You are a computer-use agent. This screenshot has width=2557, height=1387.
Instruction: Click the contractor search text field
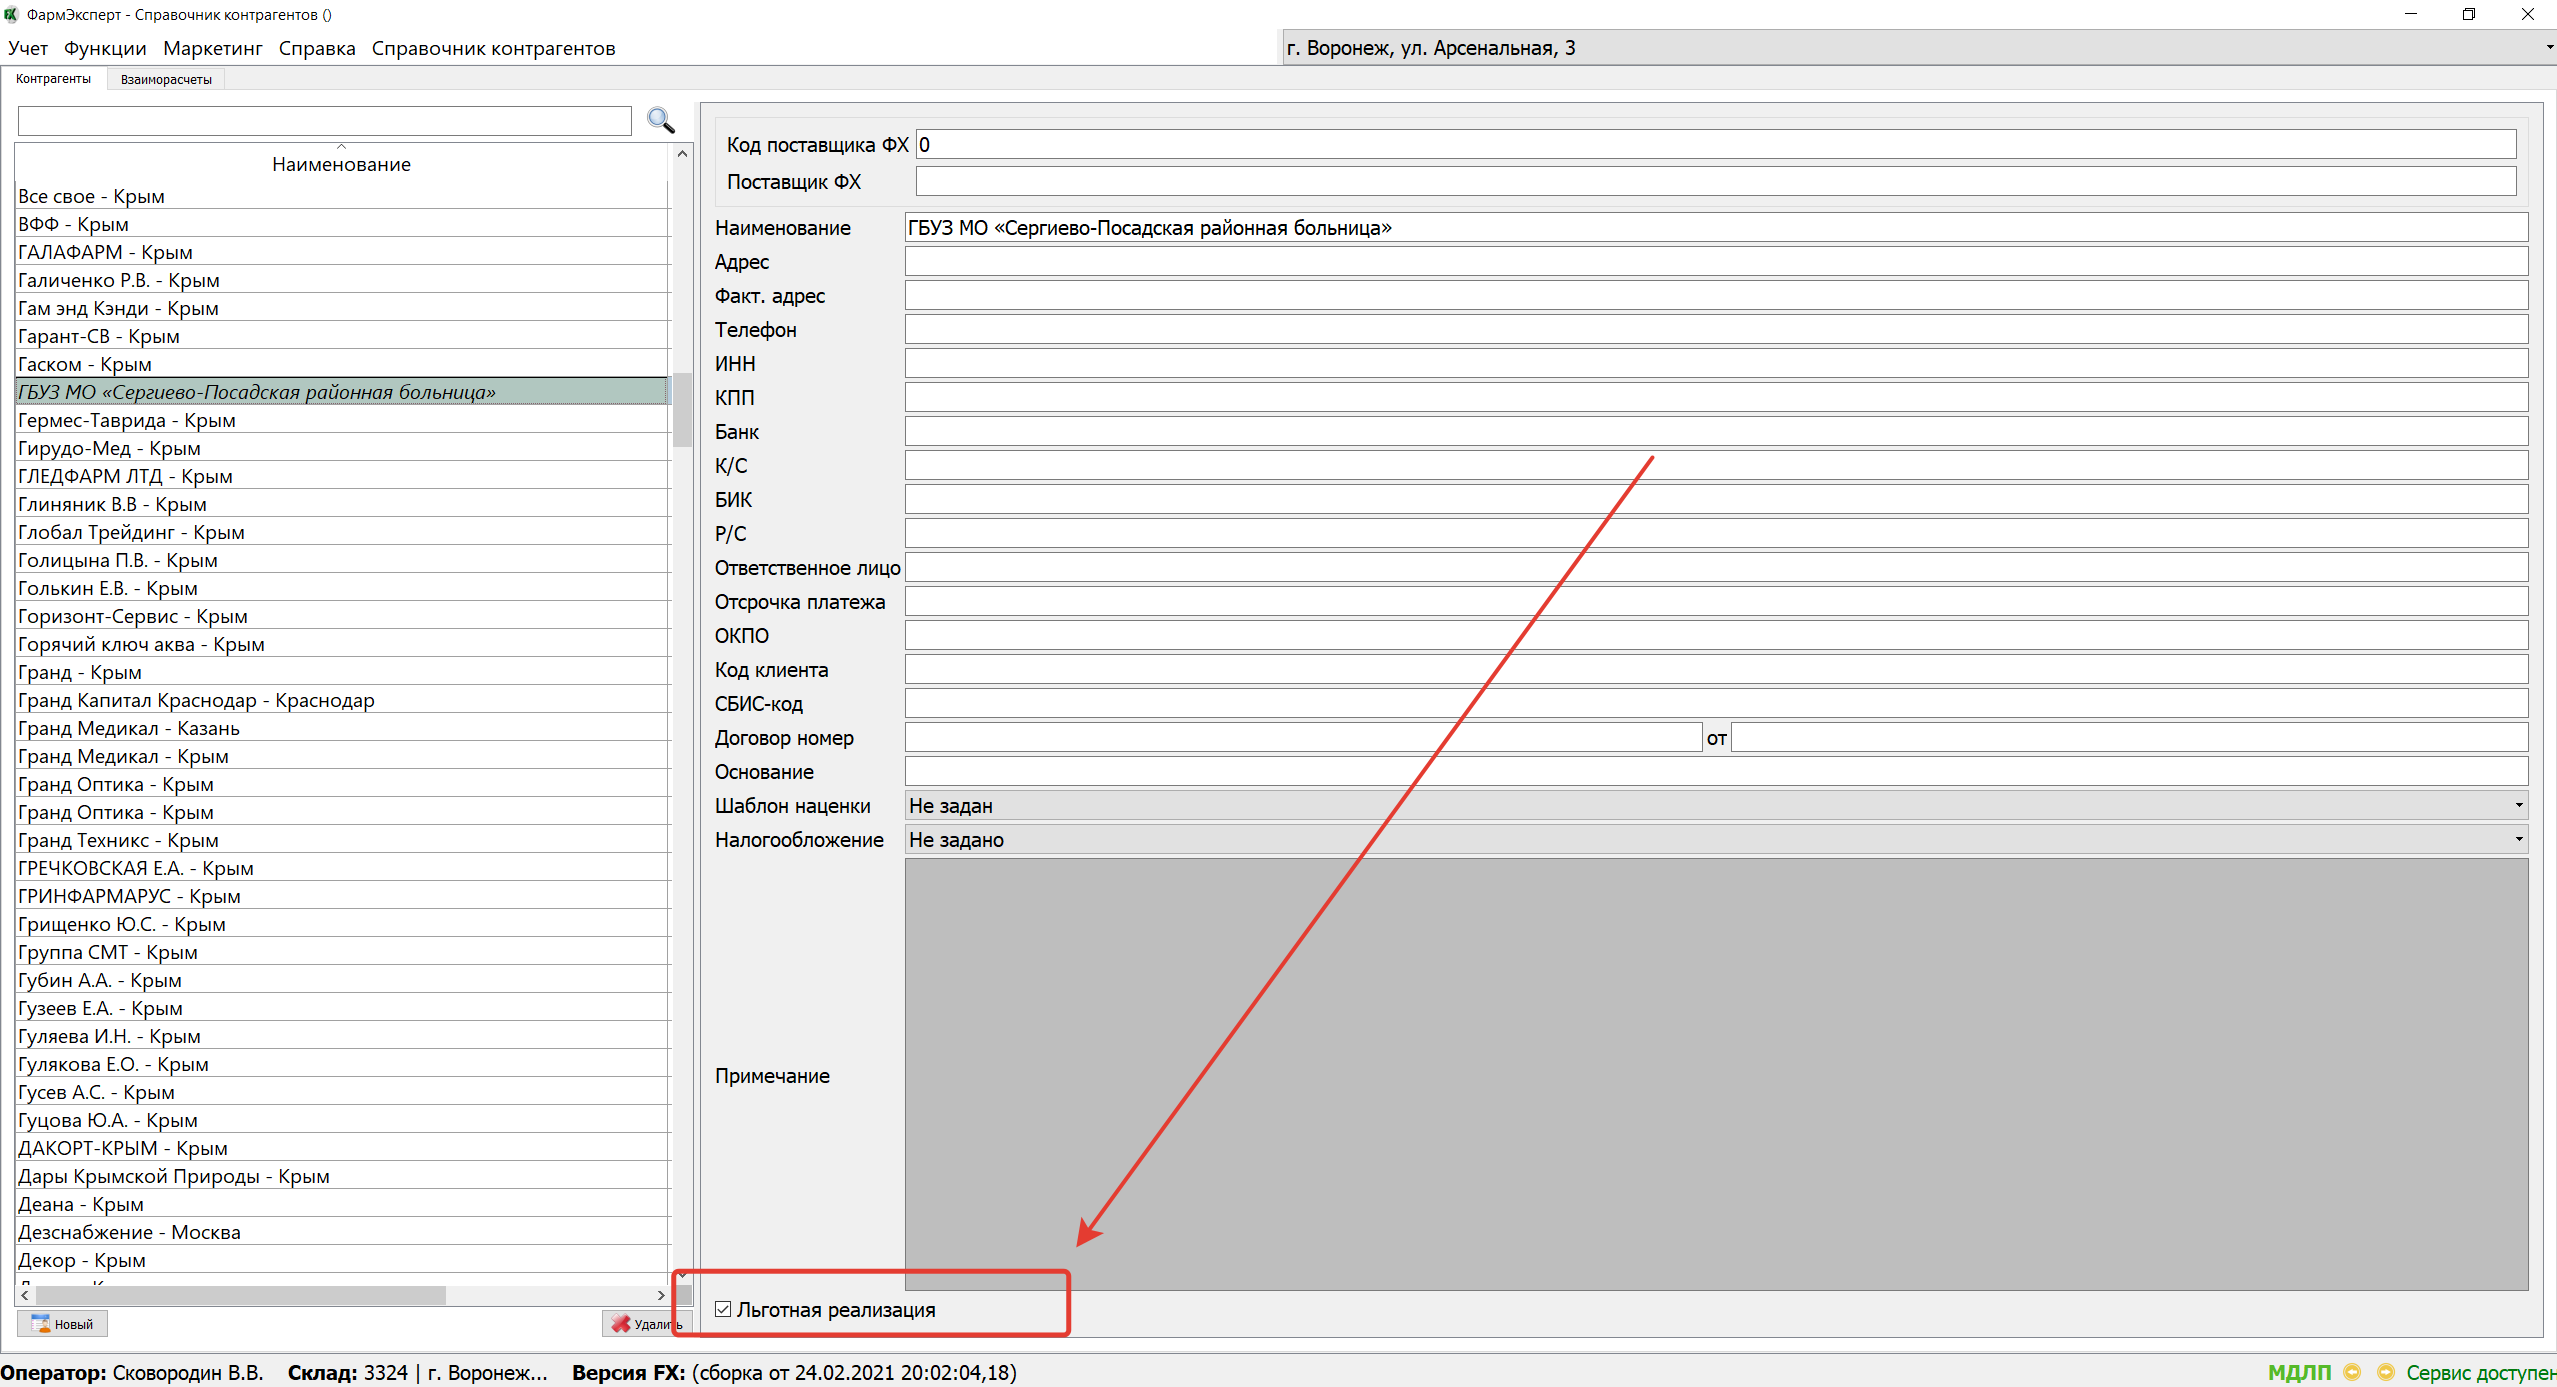(x=324, y=120)
